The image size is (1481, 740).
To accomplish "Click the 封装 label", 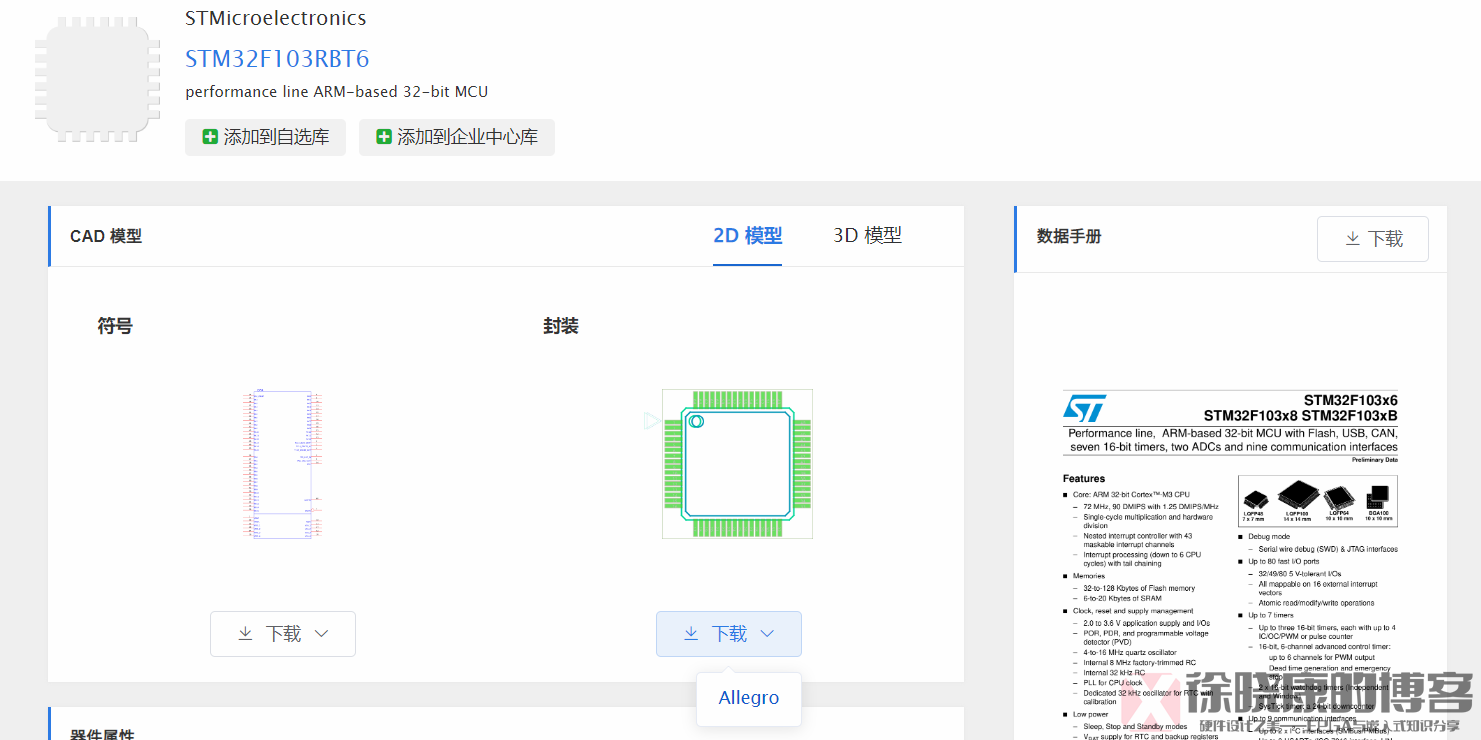I will click(x=561, y=326).
